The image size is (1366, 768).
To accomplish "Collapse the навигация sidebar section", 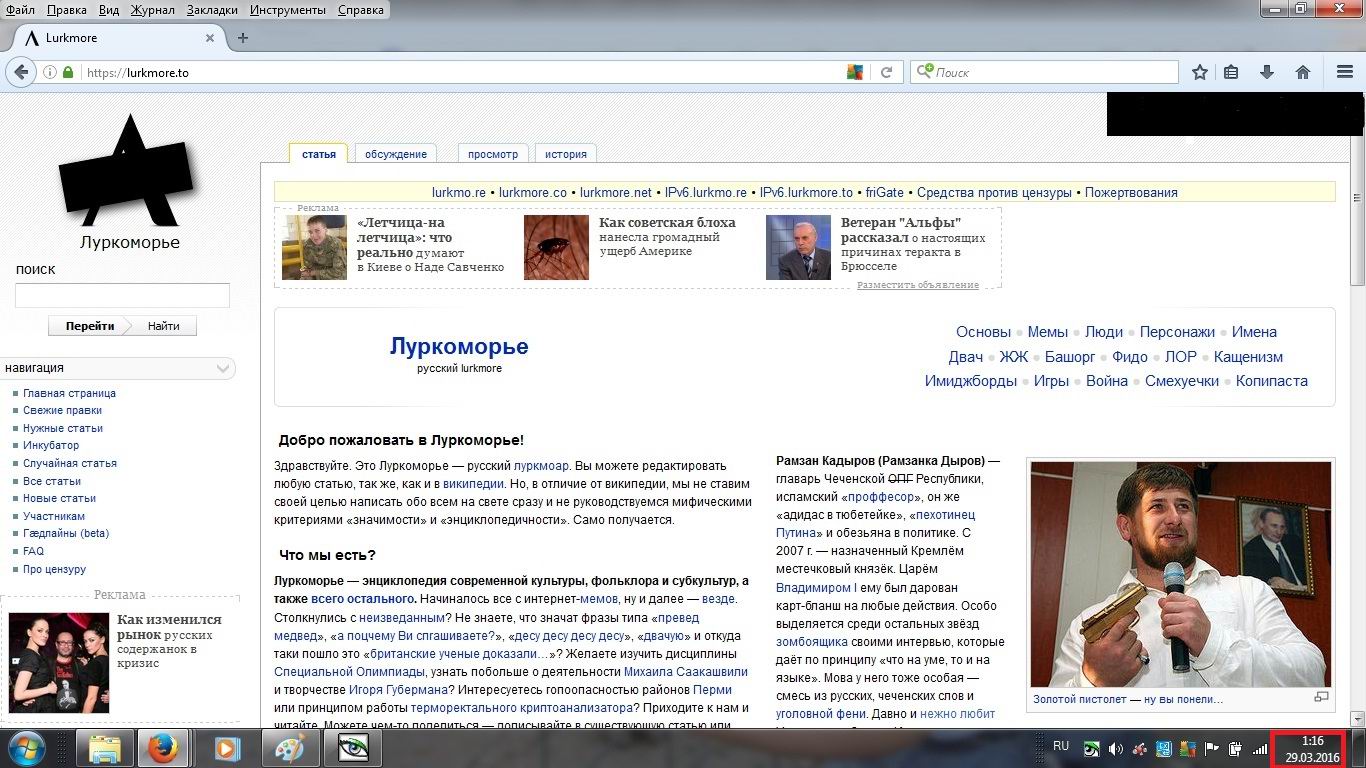I will 224,368.
